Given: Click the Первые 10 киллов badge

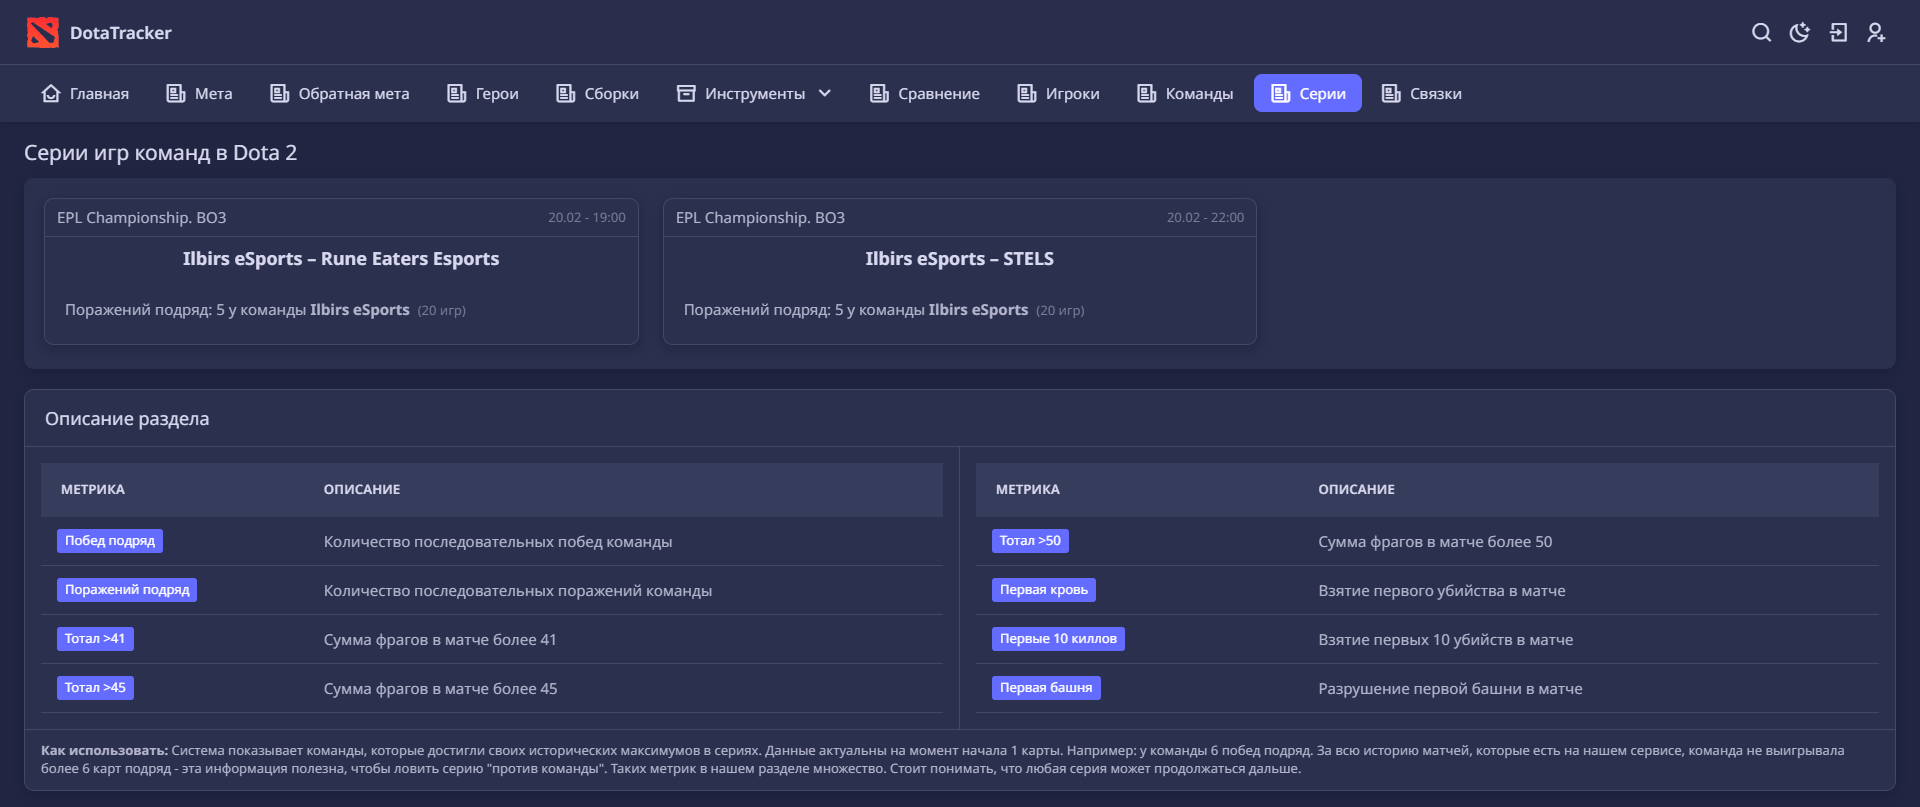Looking at the screenshot, I should [x=1058, y=639].
